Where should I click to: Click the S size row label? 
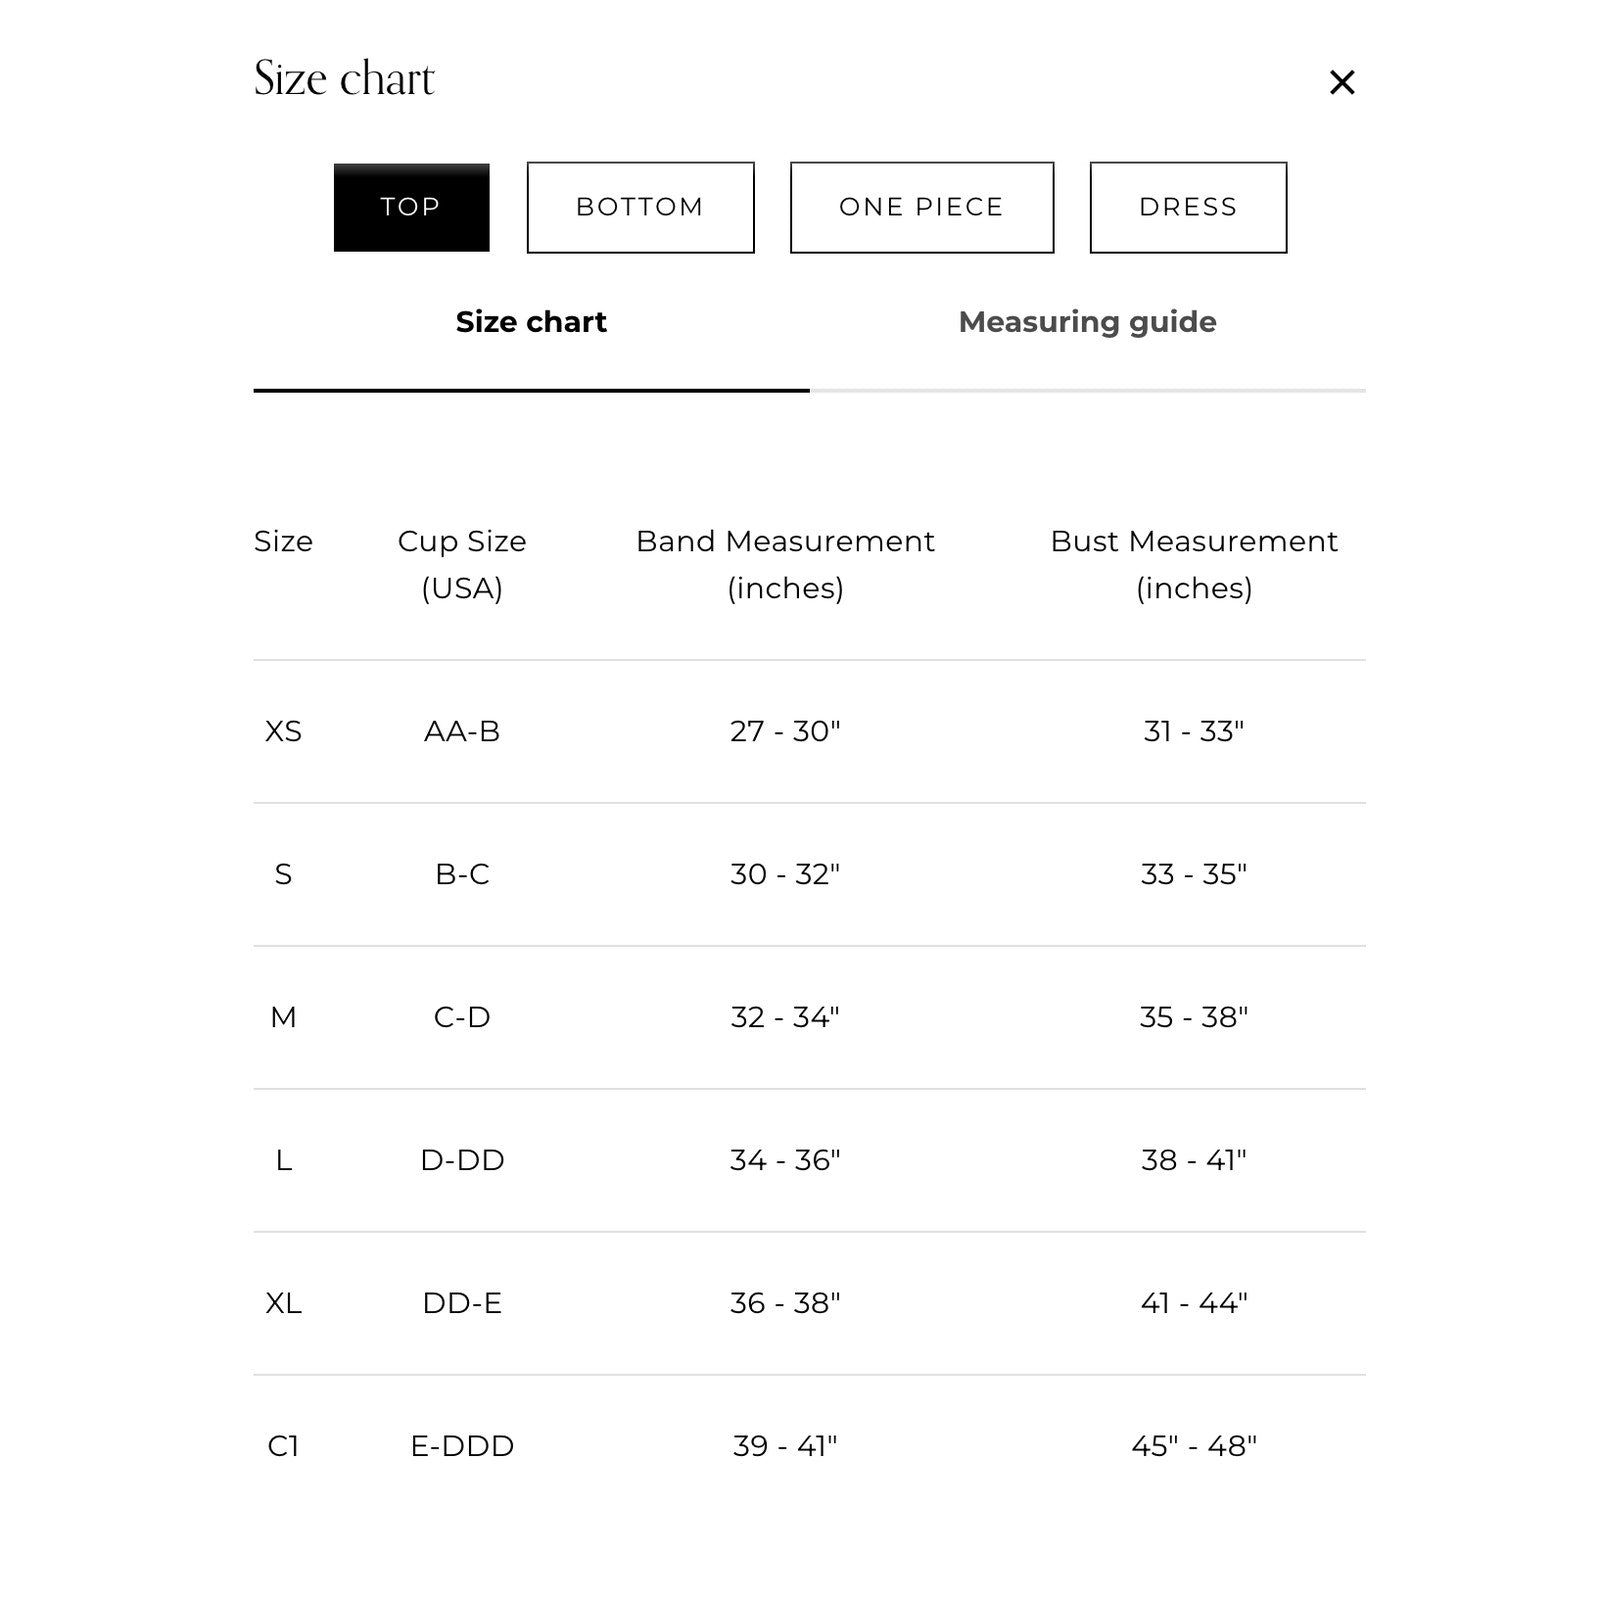(x=283, y=874)
